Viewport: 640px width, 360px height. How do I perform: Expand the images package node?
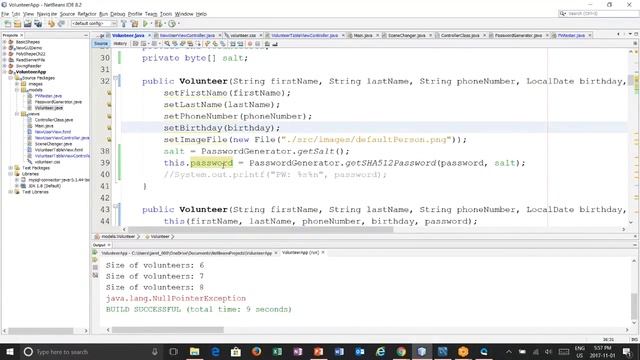click(17, 84)
